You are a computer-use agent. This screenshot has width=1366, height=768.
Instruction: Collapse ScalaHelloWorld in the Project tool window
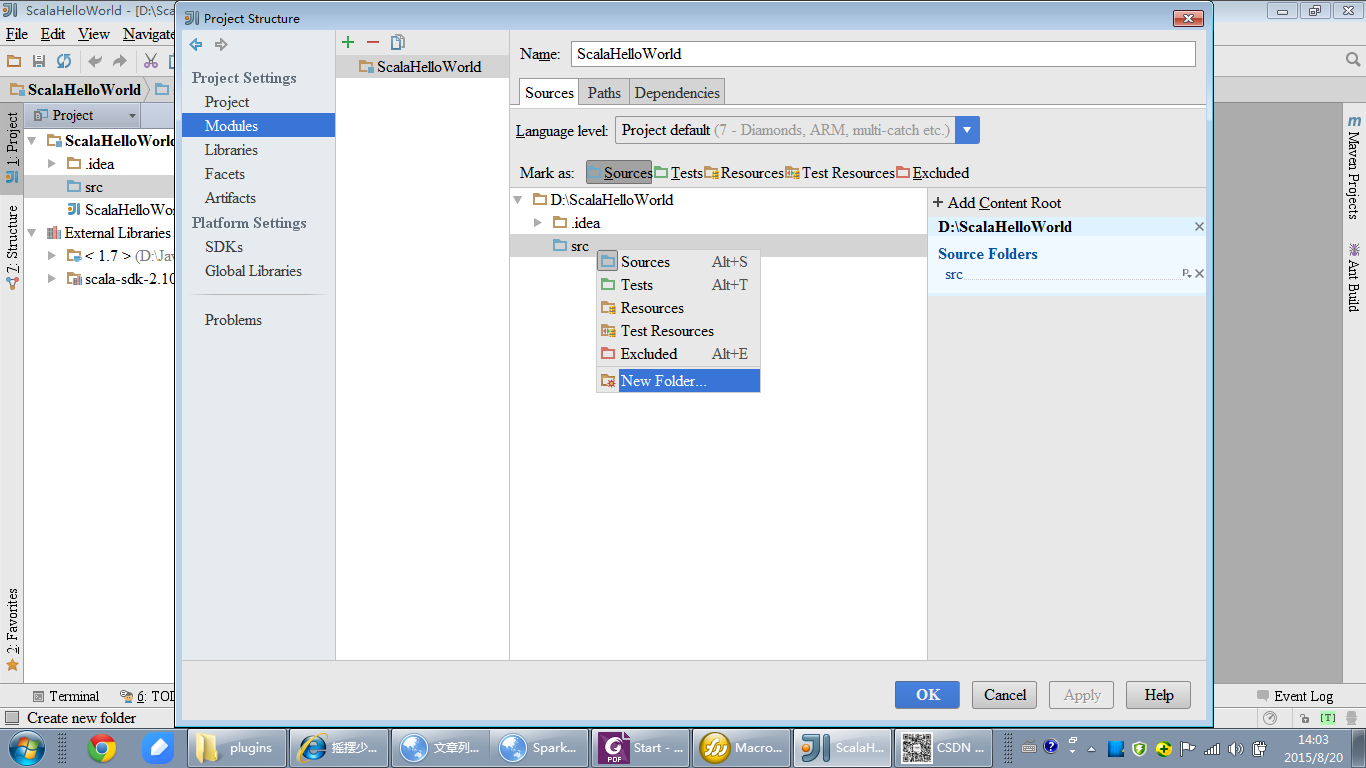32,141
